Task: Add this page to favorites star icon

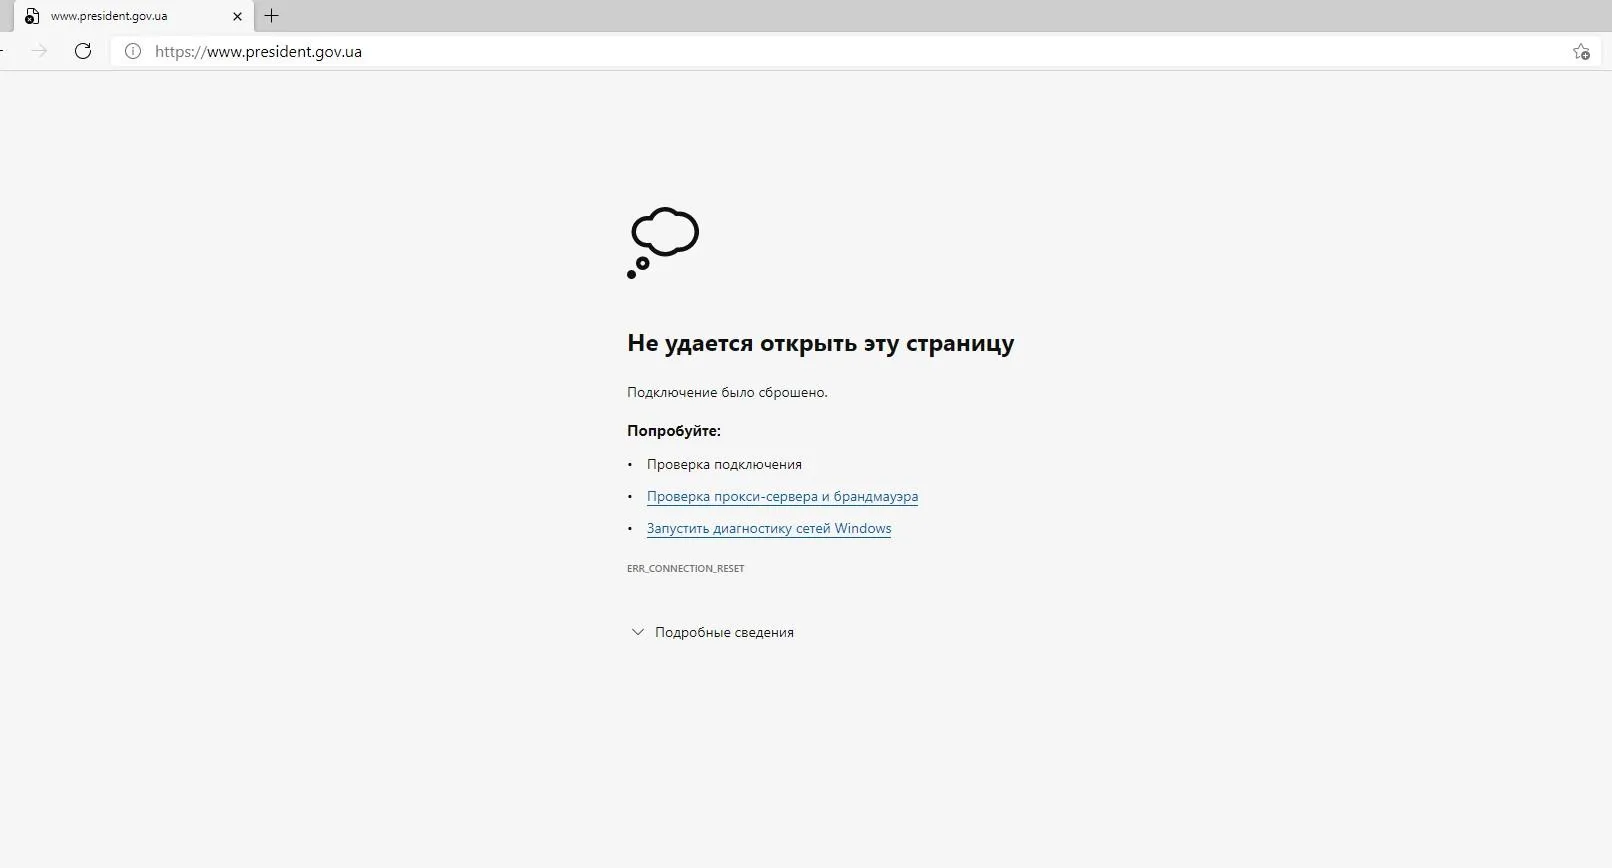Action: pyautogui.click(x=1581, y=52)
